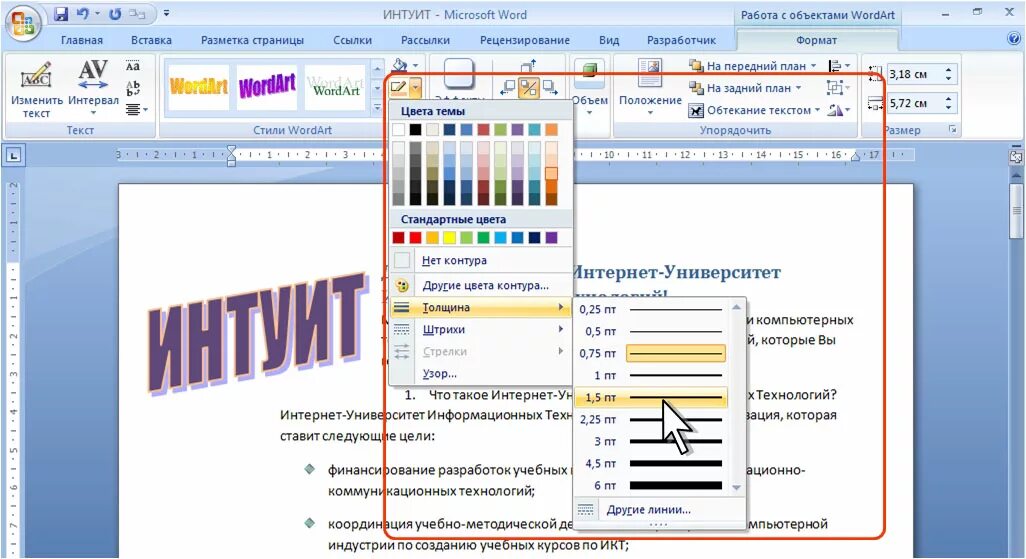
Task: Toggle the ruler view button above scrollbar
Action: pos(1016,157)
